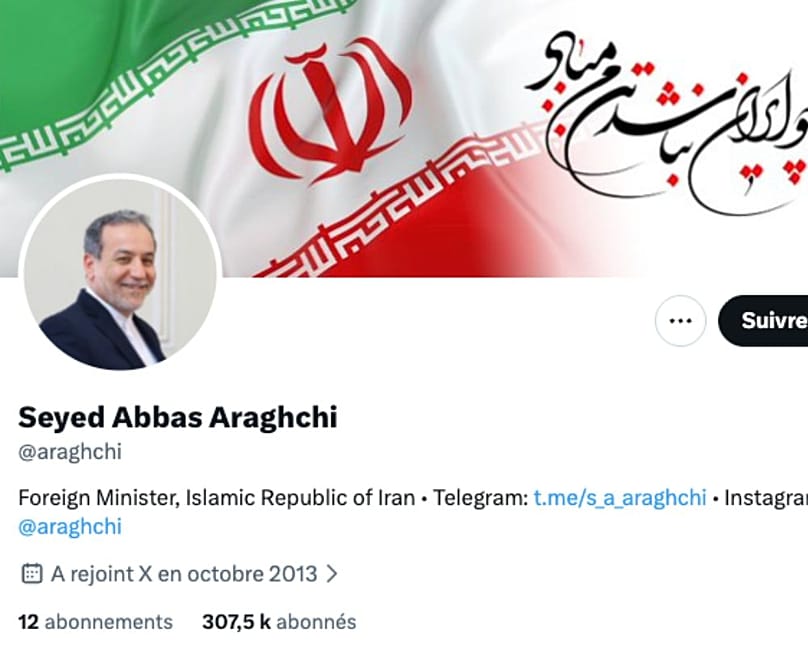
Task: Open the three-dots more options button
Action: click(x=680, y=320)
